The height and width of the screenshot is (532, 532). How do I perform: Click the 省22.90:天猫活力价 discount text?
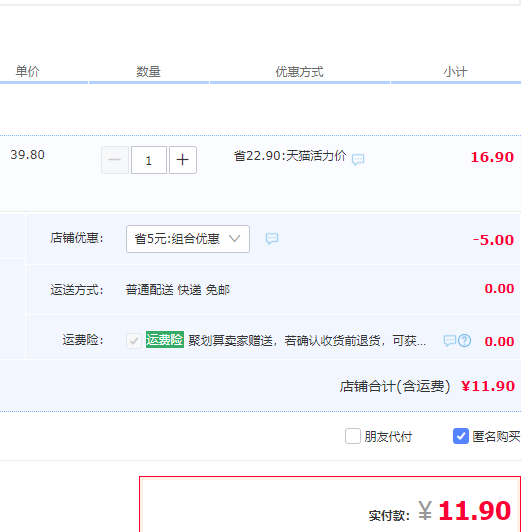pyautogui.click(x=290, y=156)
